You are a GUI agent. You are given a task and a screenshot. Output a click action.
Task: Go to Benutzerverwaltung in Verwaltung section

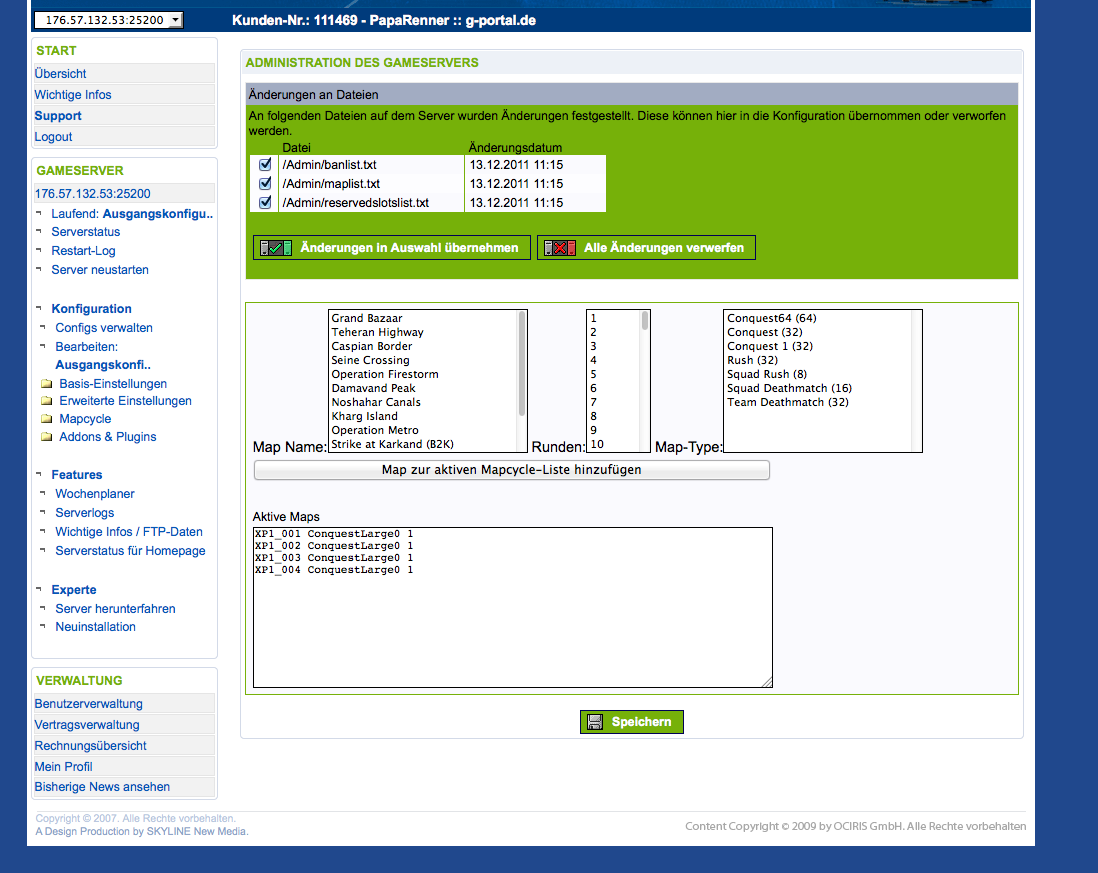click(x=89, y=704)
